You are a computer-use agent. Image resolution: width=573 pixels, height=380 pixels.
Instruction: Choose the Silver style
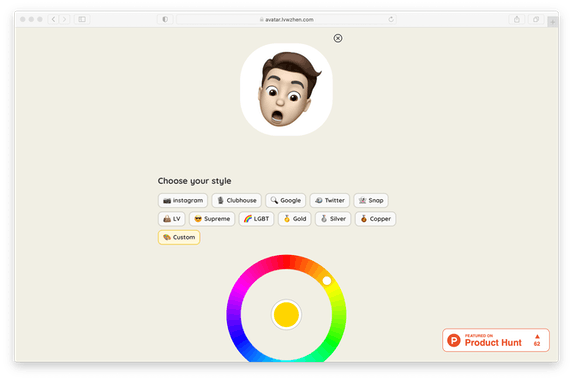point(333,218)
